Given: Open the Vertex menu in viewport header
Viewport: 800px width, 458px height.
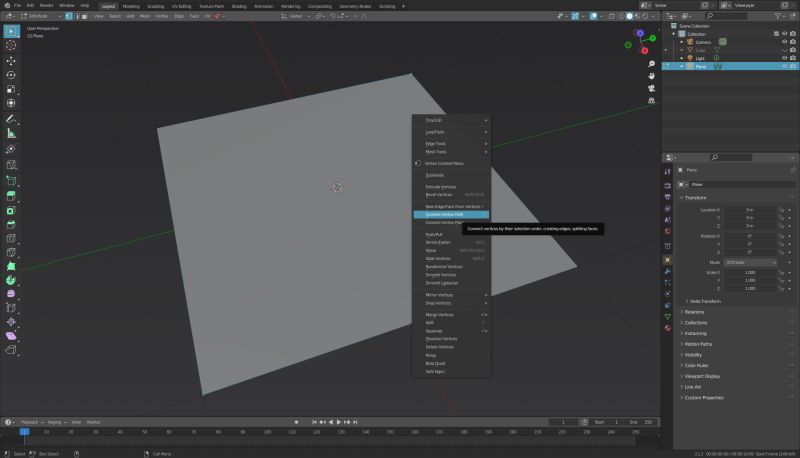Looking at the screenshot, I should point(162,16).
